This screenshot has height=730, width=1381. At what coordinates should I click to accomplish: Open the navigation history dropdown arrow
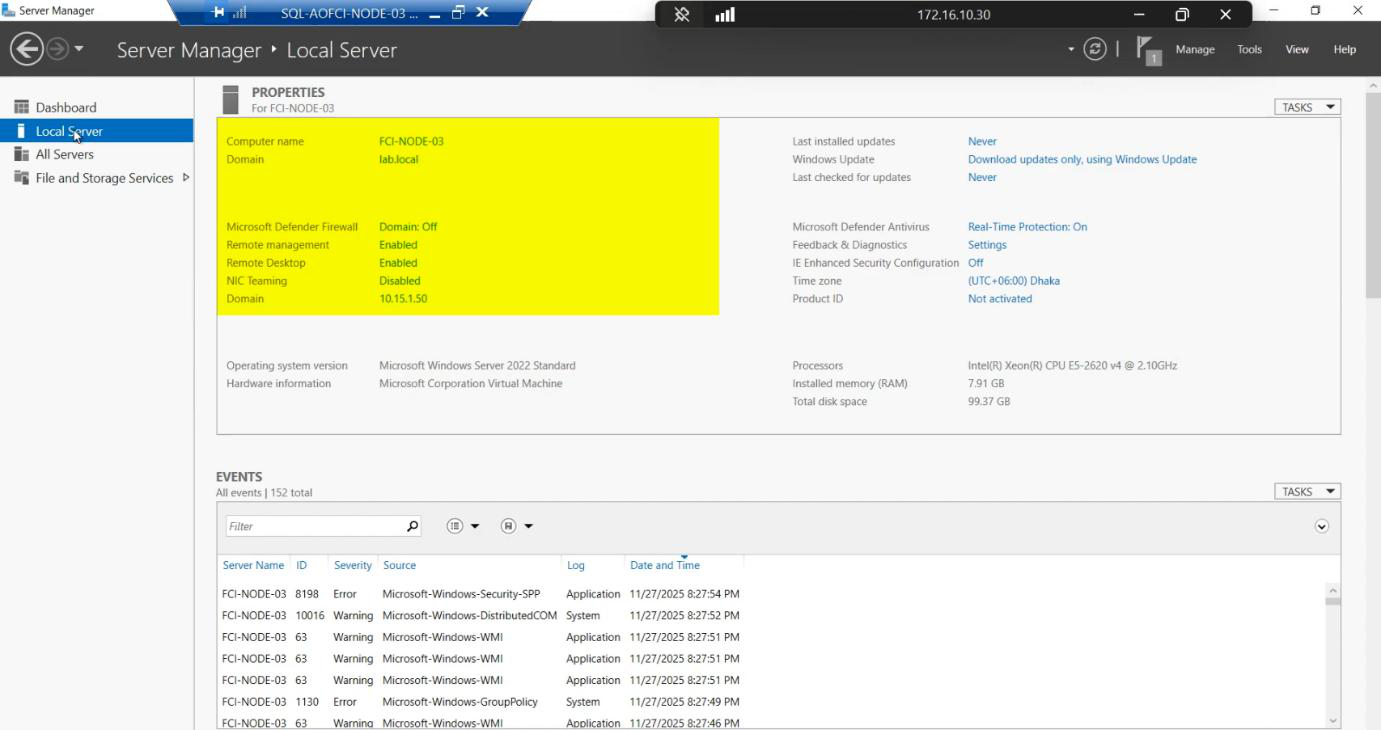pyautogui.click(x=79, y=49)
